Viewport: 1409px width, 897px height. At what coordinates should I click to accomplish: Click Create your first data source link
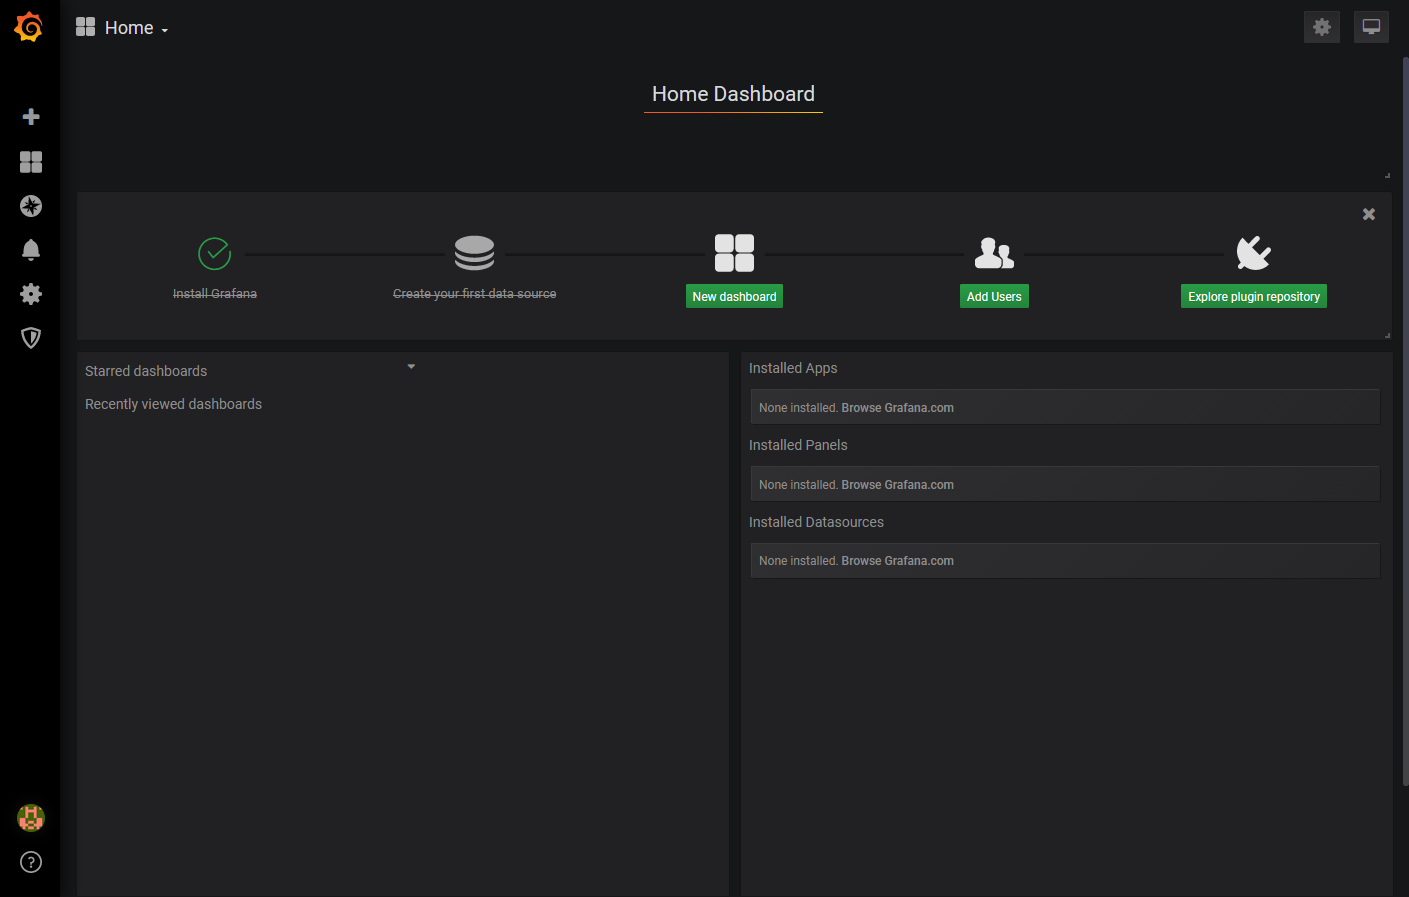click(x=474, y=294)
